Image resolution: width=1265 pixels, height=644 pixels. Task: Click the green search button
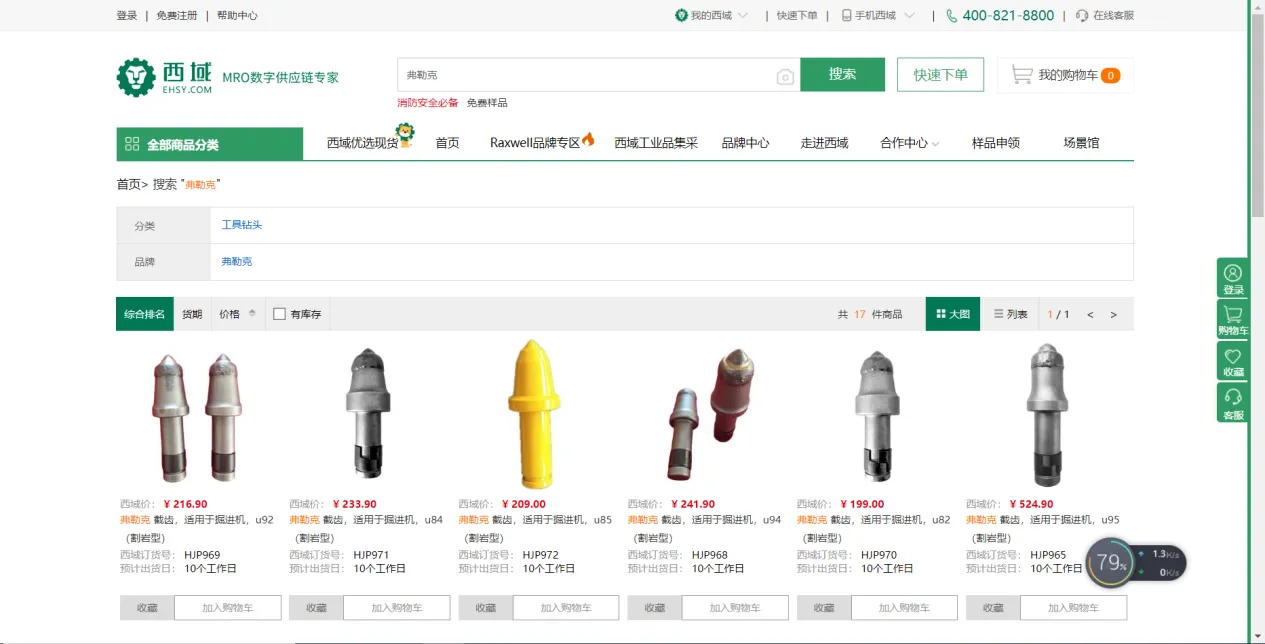[842, 75]
